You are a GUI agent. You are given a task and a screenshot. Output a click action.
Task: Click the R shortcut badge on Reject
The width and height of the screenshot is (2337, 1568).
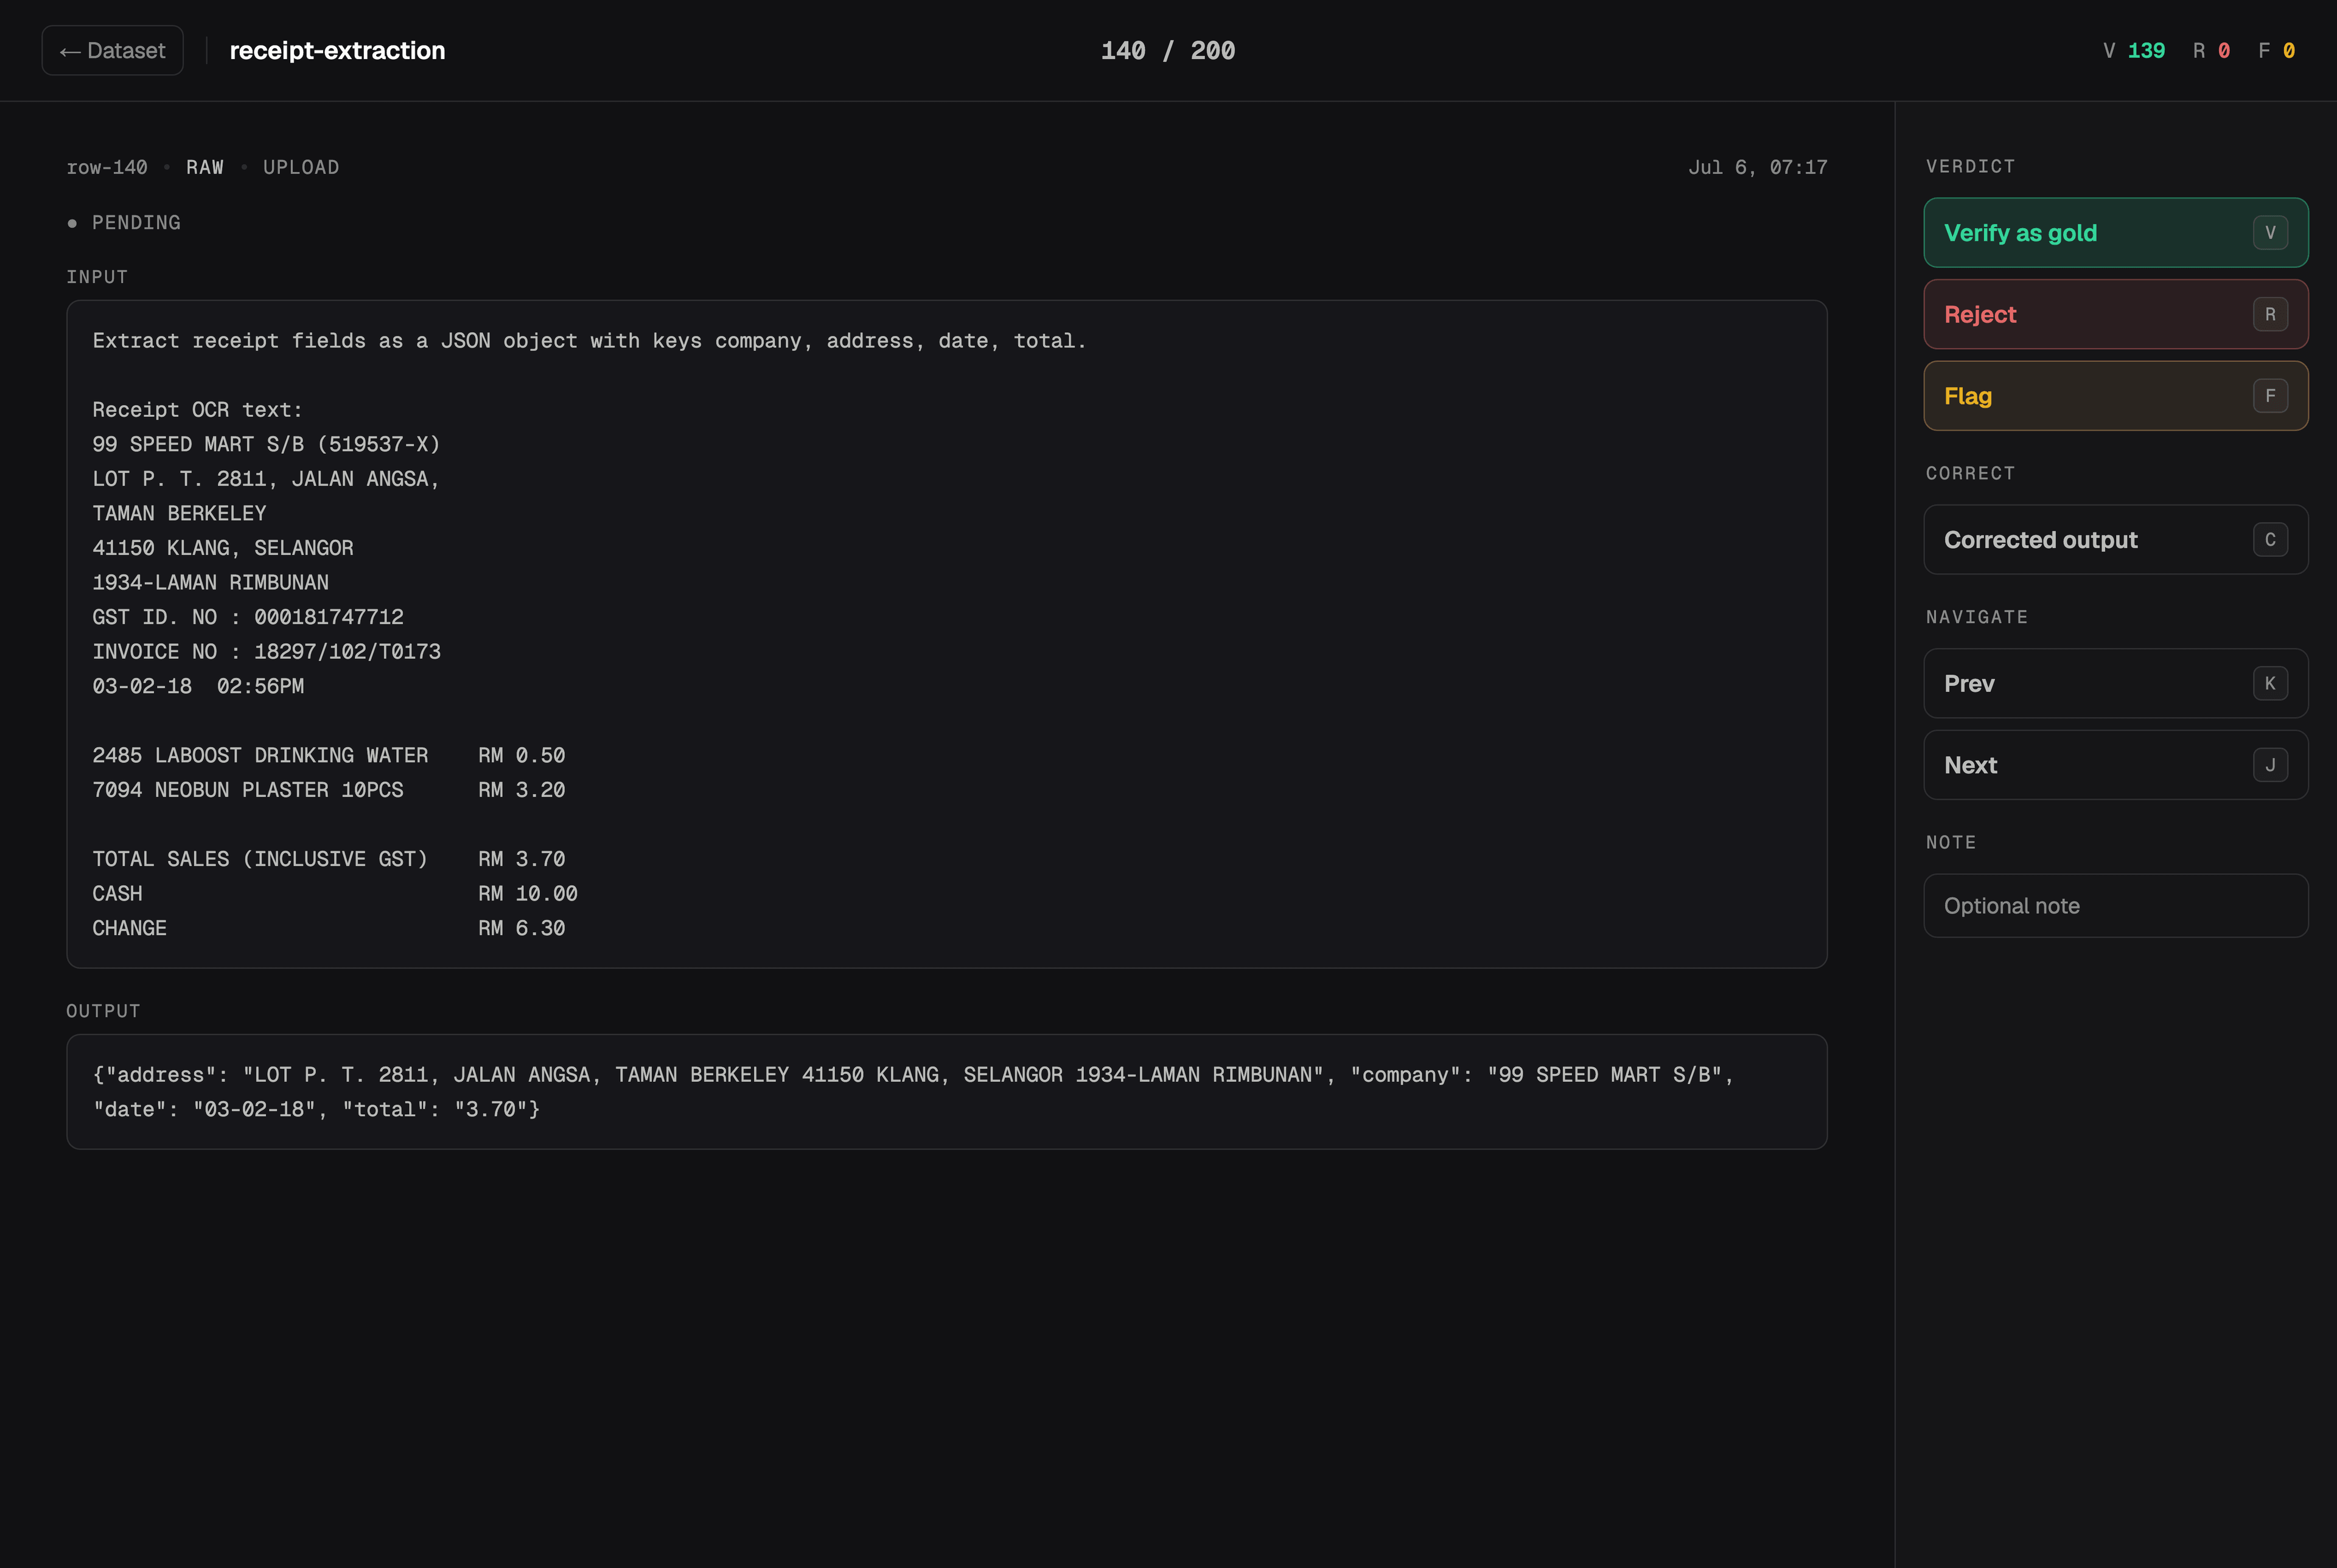pyautogui.click(x=2270, y=314)
